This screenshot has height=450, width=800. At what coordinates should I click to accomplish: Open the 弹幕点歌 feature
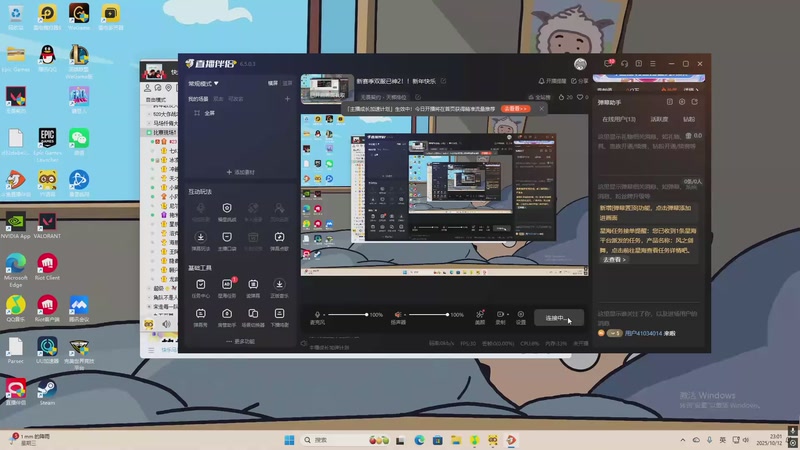click(x=279, y=241)
